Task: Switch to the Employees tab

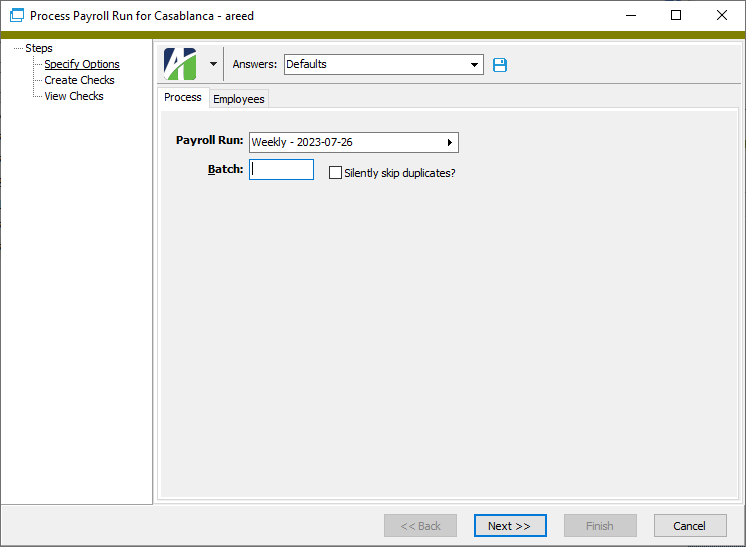Action: click(x=238, y=98)
